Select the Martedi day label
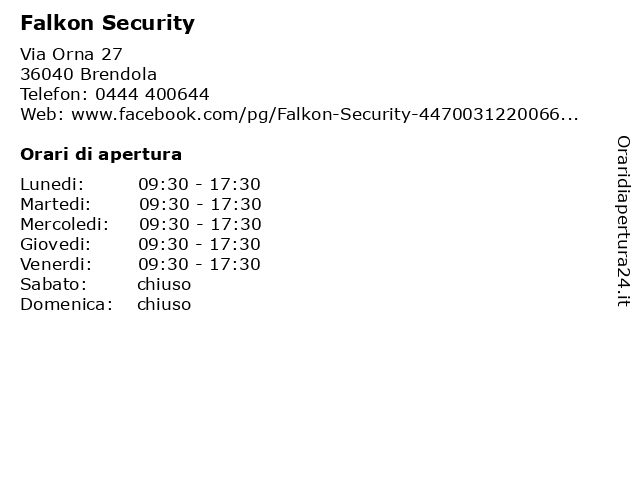 [x=56, y=204]
